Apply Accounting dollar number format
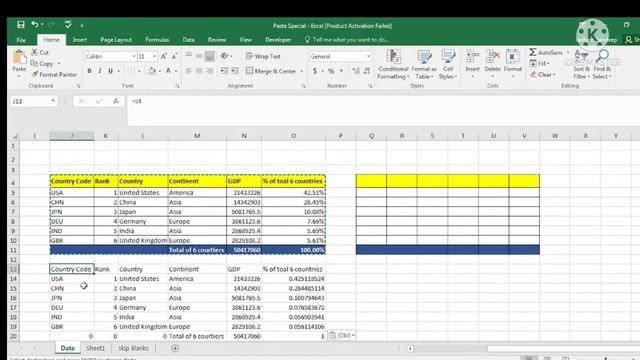This screenshot has width=640, height=360. (x=315, y=71)
